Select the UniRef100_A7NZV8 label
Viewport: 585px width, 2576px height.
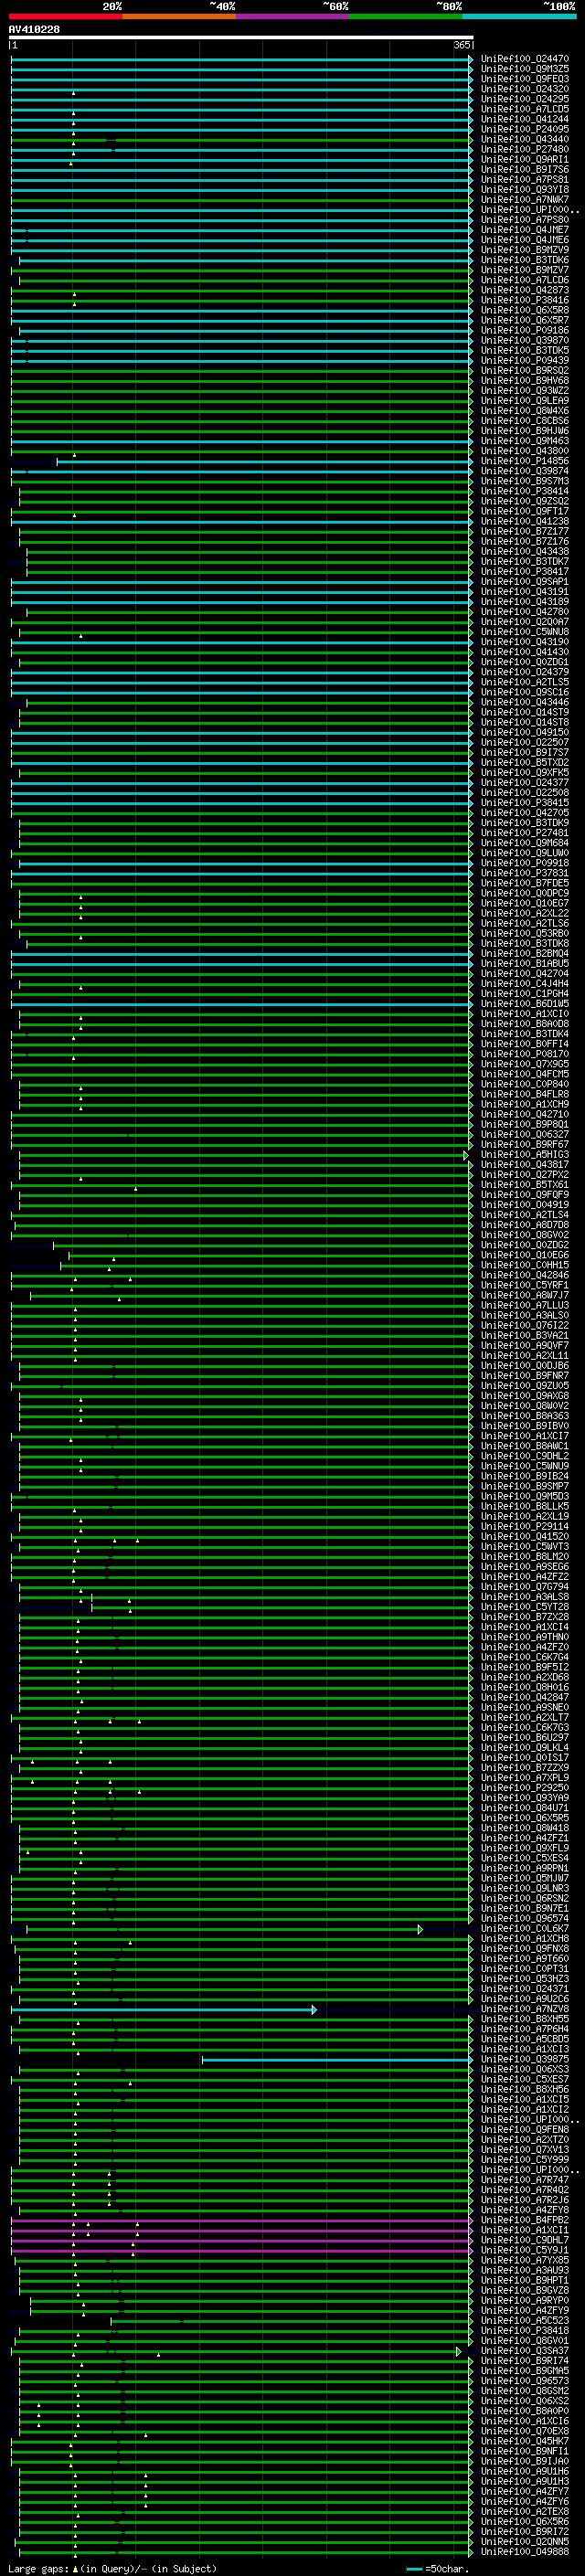(525, 2008)
